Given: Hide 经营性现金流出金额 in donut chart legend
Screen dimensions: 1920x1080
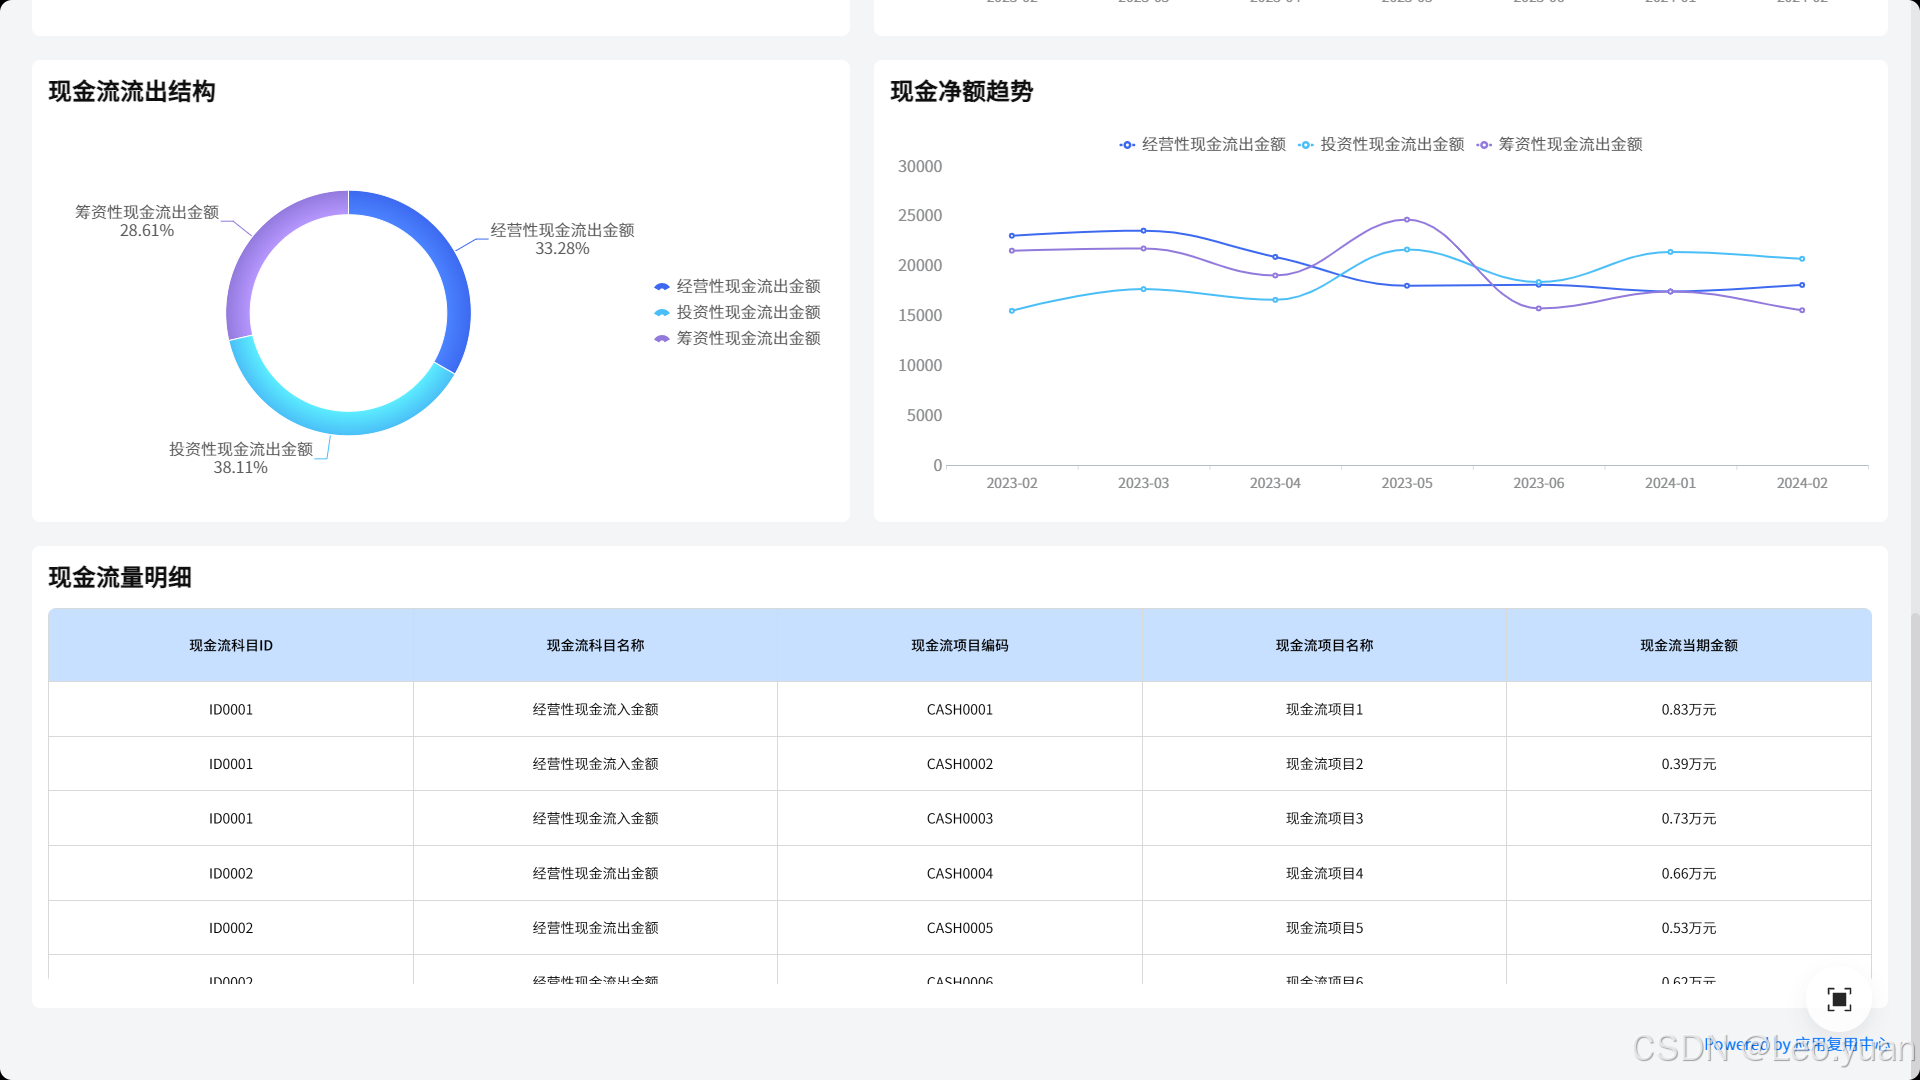Looking at the screenshot, I should (737, 287).
